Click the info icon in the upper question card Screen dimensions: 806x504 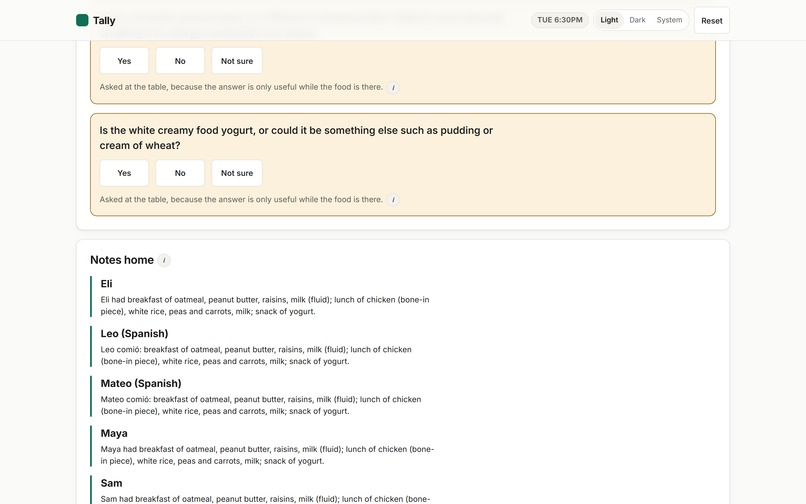(393, 87)
